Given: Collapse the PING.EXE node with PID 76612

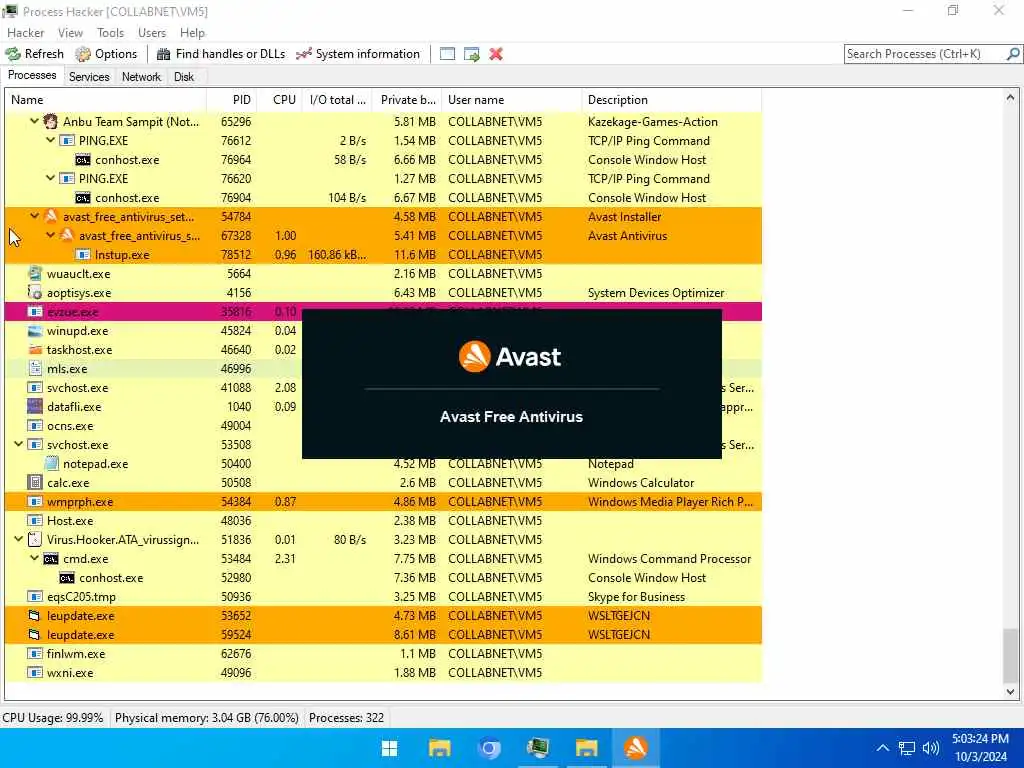Looking at the screenshot, I should (x=50, y=140).
